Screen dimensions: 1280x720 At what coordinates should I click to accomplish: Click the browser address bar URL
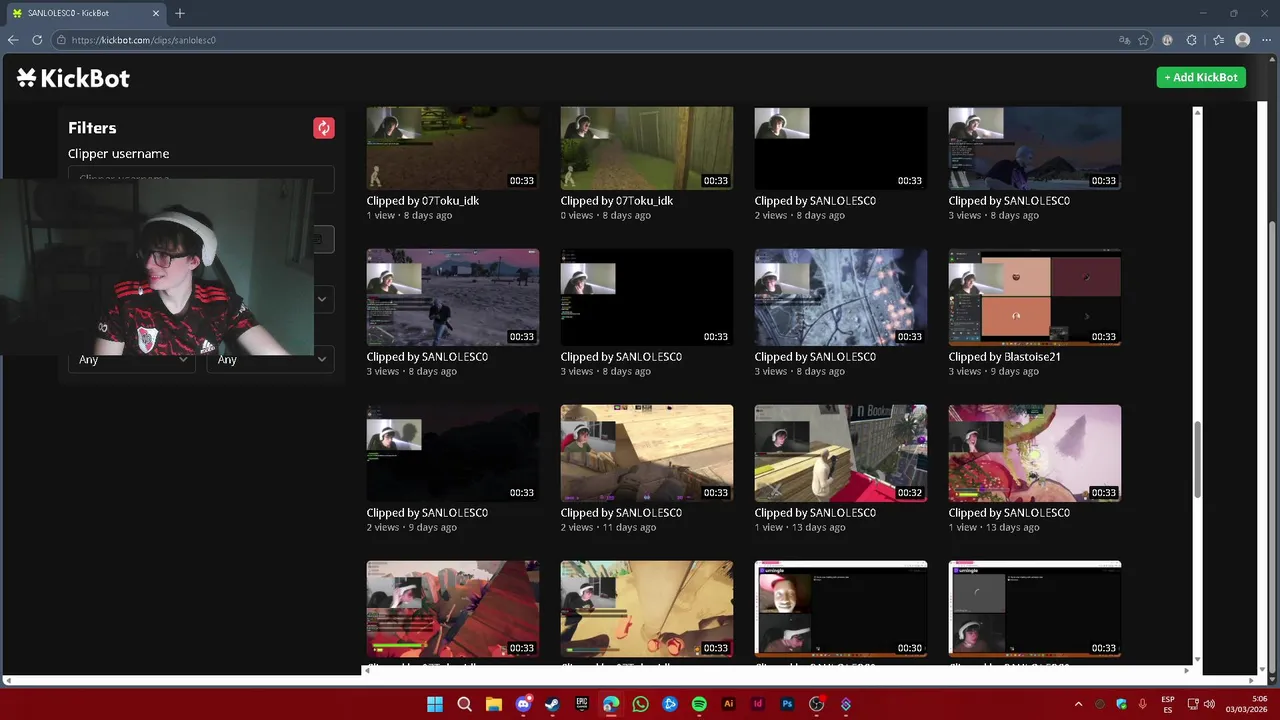click(x=143, y=40)
